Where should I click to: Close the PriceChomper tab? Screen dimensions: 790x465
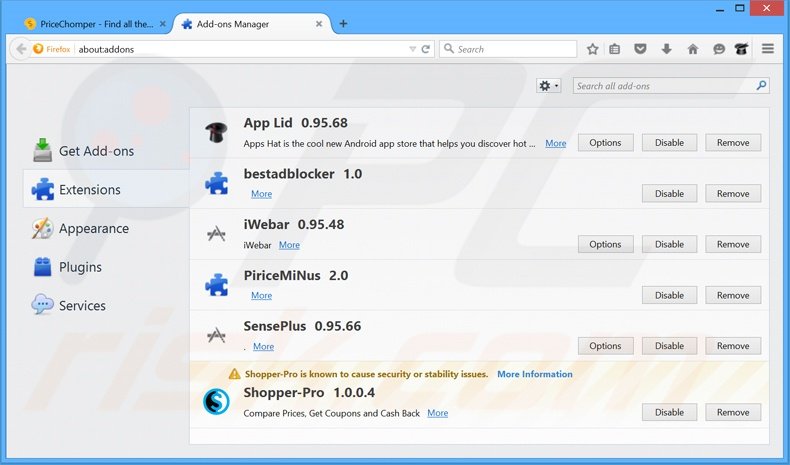(x=163, y=24)
